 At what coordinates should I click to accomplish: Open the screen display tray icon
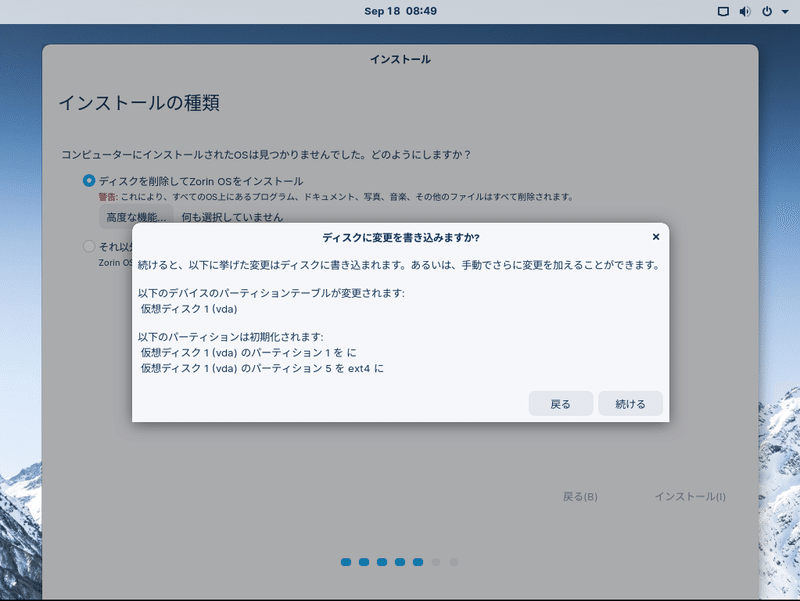[x=723, y=11]
